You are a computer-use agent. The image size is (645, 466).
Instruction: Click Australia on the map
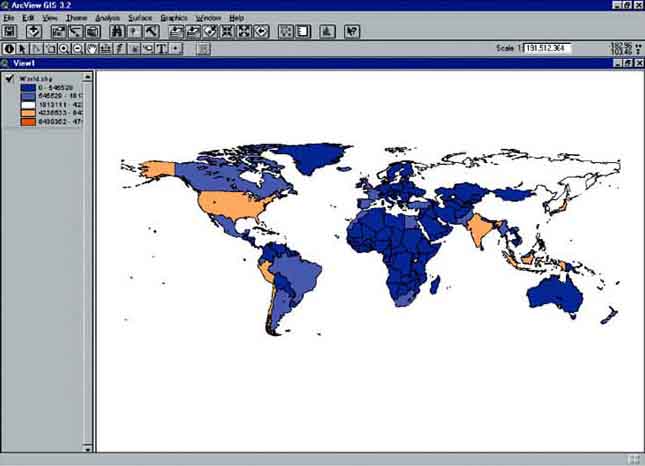[555, 293]
